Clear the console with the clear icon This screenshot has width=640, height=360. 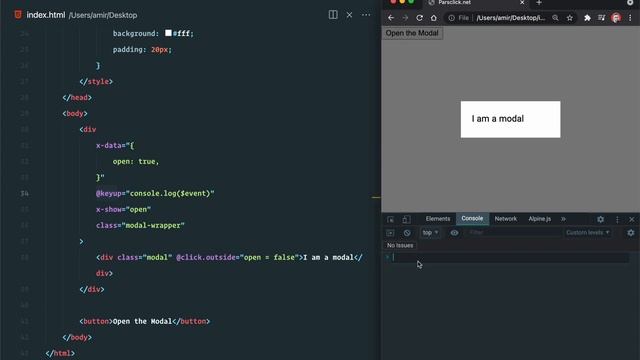(407, 233)
